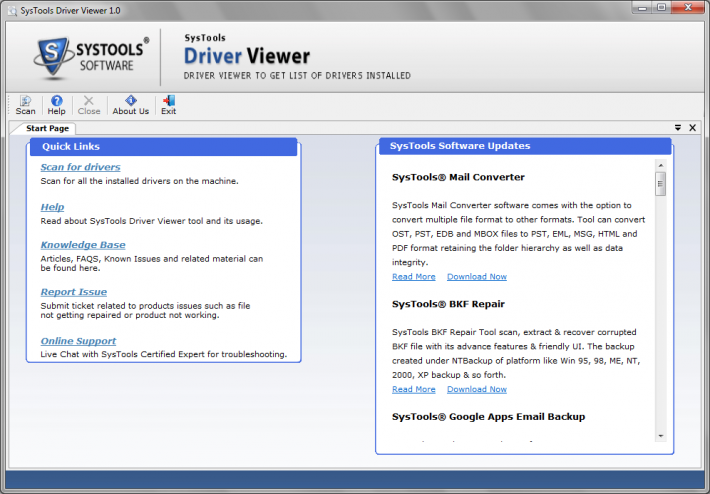Click the Quick Links panel header
Screen dimensions: 710x494
pos(163,147)
